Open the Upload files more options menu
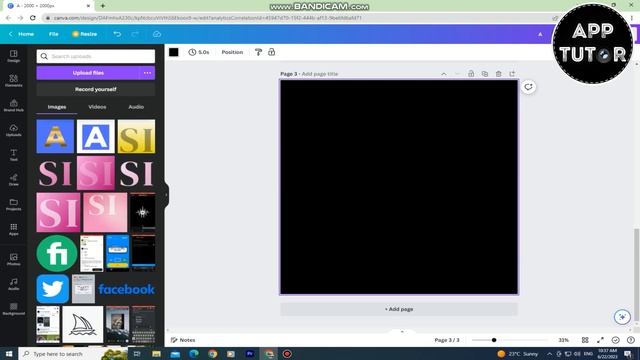The width and height of the screenshot is (640, 360). pyautogui.click(x=147, y=73)
